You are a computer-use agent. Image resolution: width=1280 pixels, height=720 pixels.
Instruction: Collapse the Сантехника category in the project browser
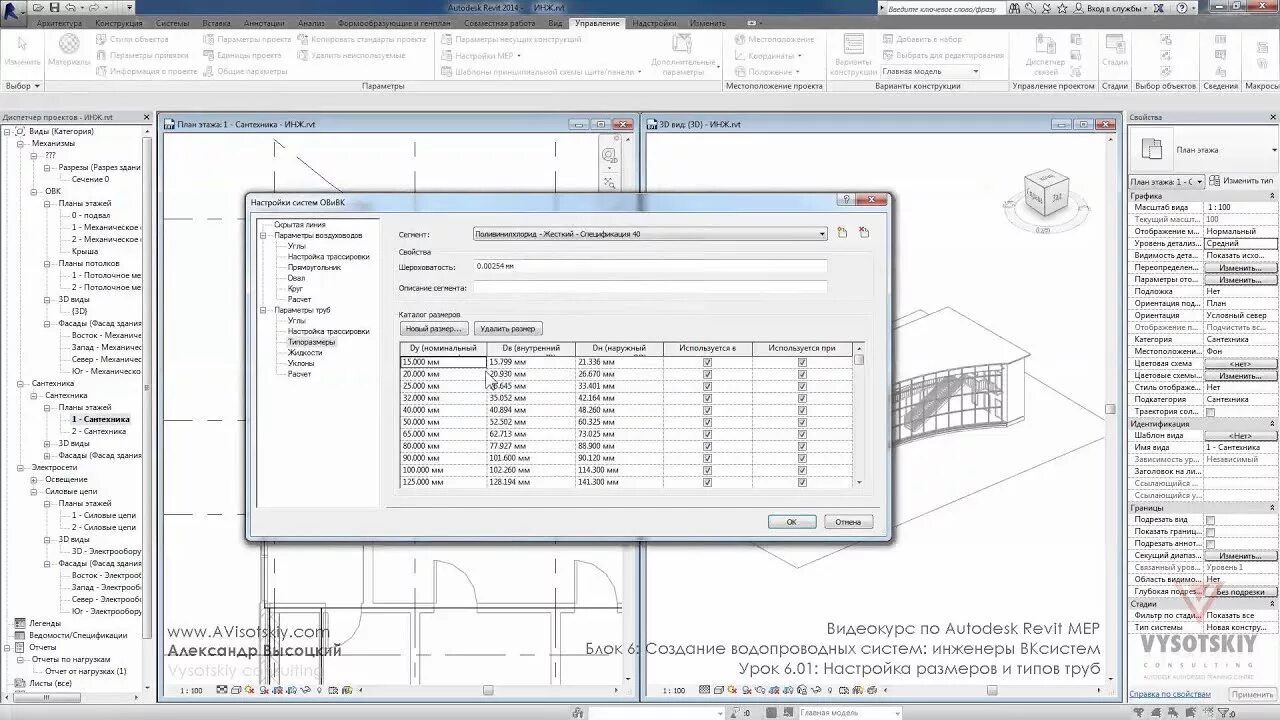pyautogui.click(x=22, y=383)
